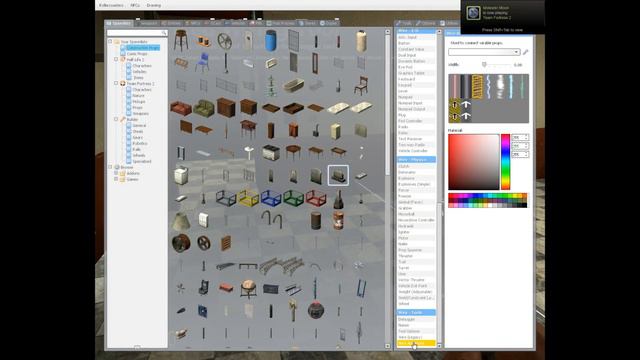The image size is (640, 360).
Task: Focus the spawnlist search box
Action: (137, 33)
